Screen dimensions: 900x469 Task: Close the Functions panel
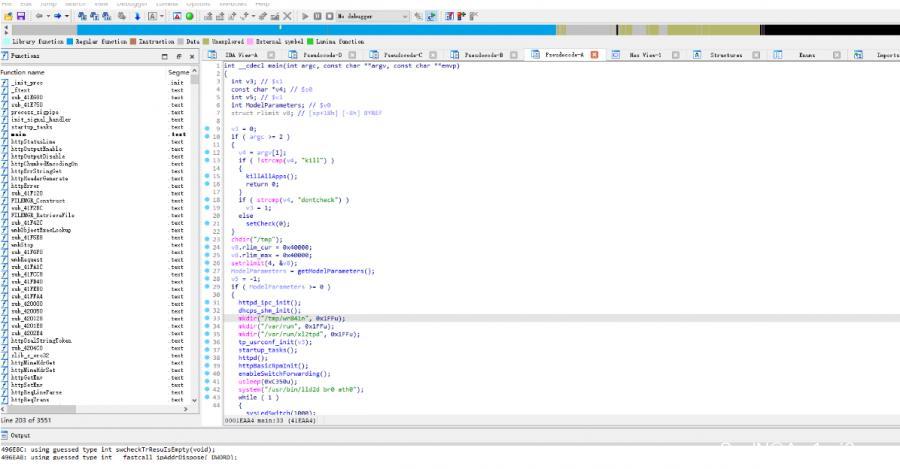point(192,56)
